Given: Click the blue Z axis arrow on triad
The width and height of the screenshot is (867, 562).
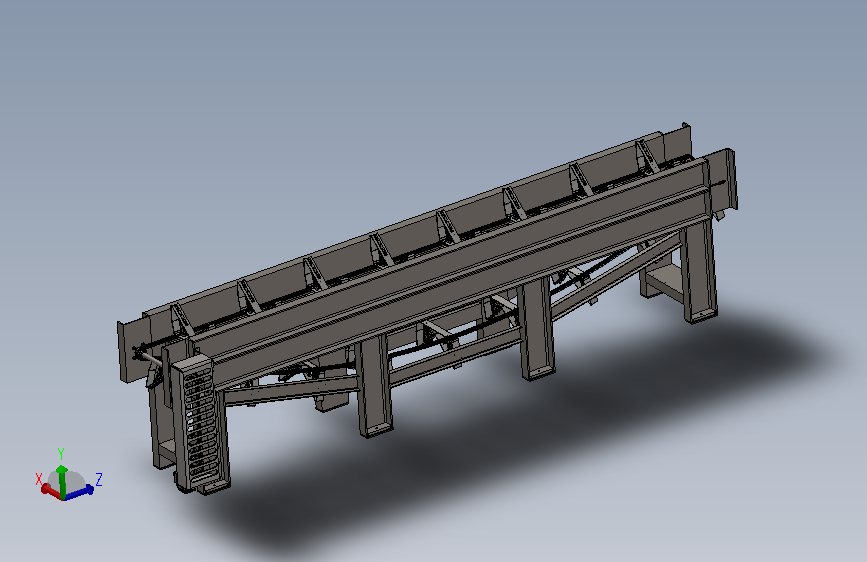Looking at the screenshot, I should [x=80, y=492].
